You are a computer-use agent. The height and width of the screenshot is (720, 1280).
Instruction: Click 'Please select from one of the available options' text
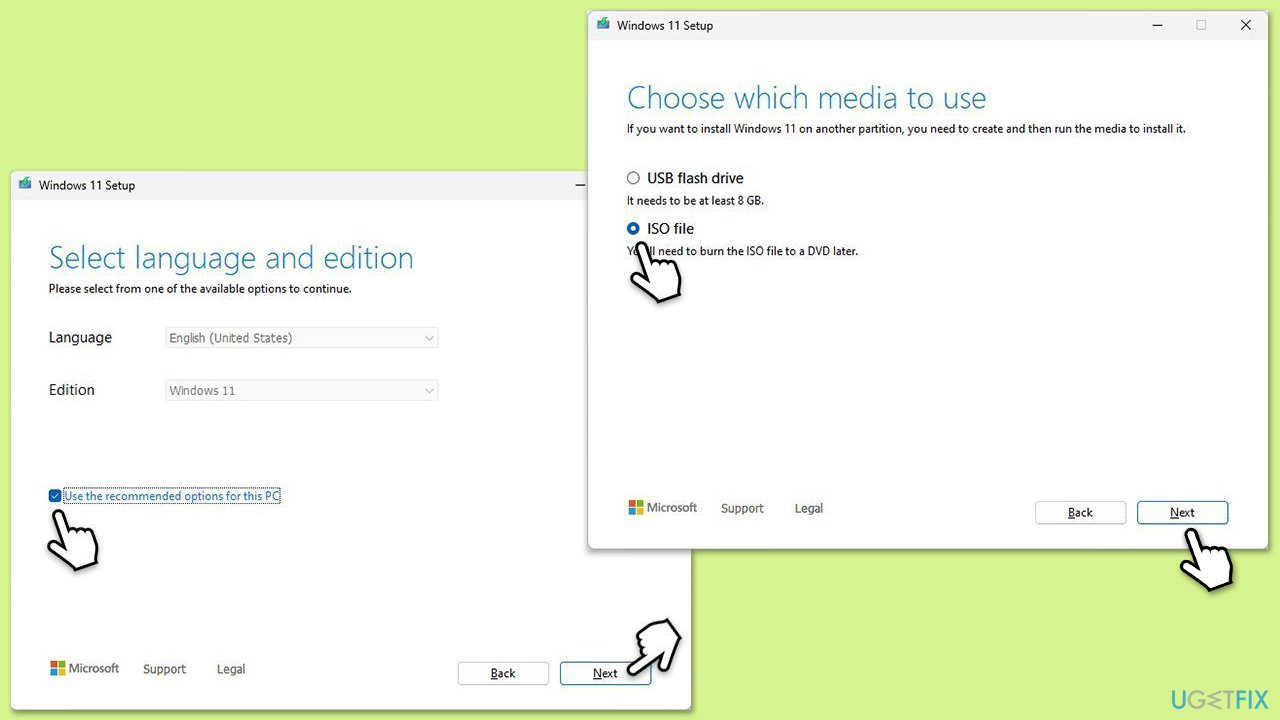pos(200,289)
